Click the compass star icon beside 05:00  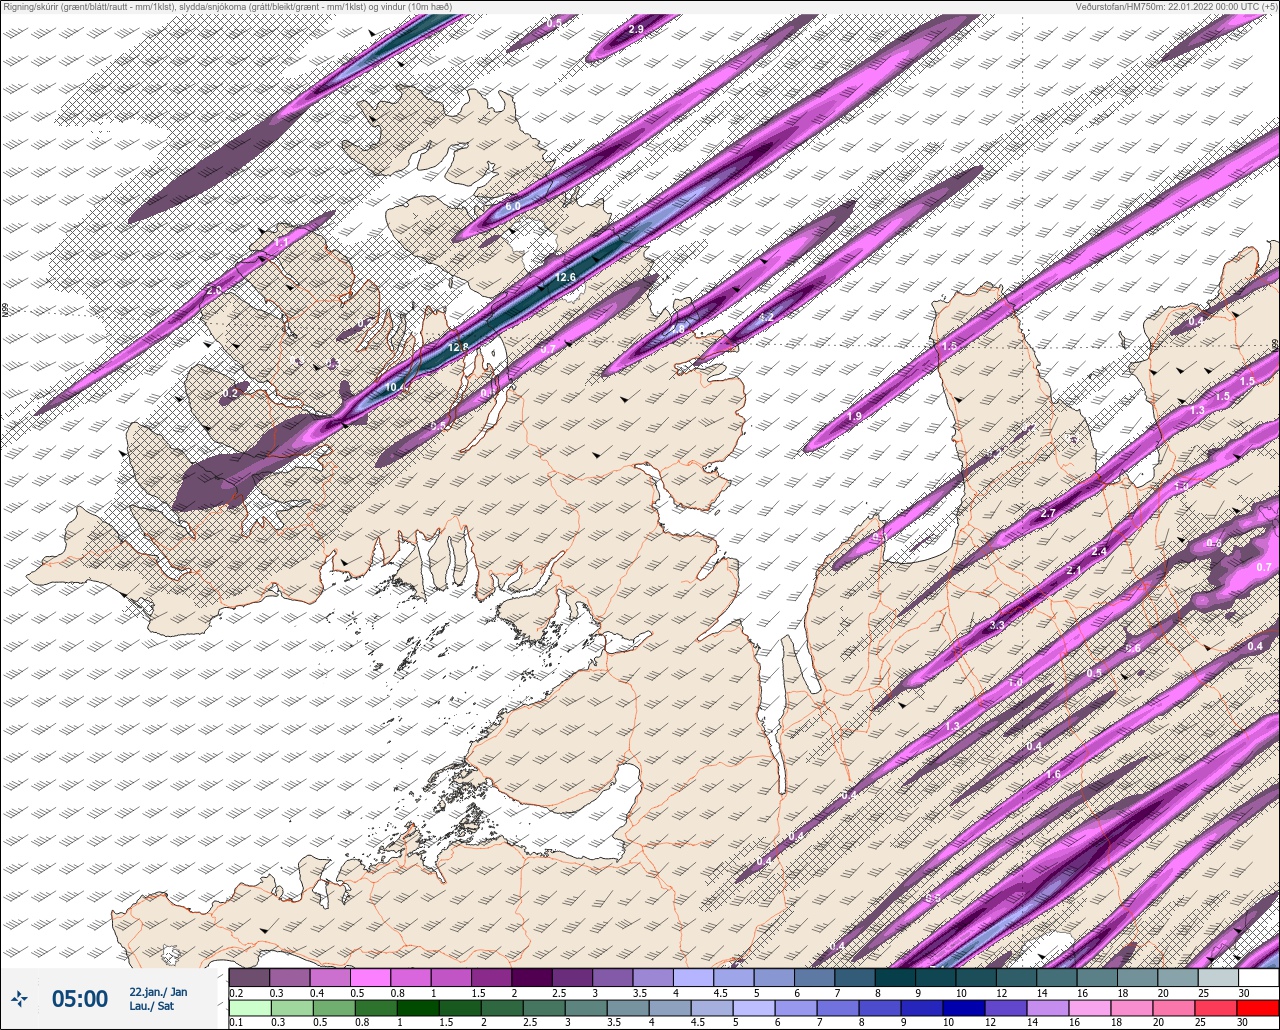coord(20,998)
